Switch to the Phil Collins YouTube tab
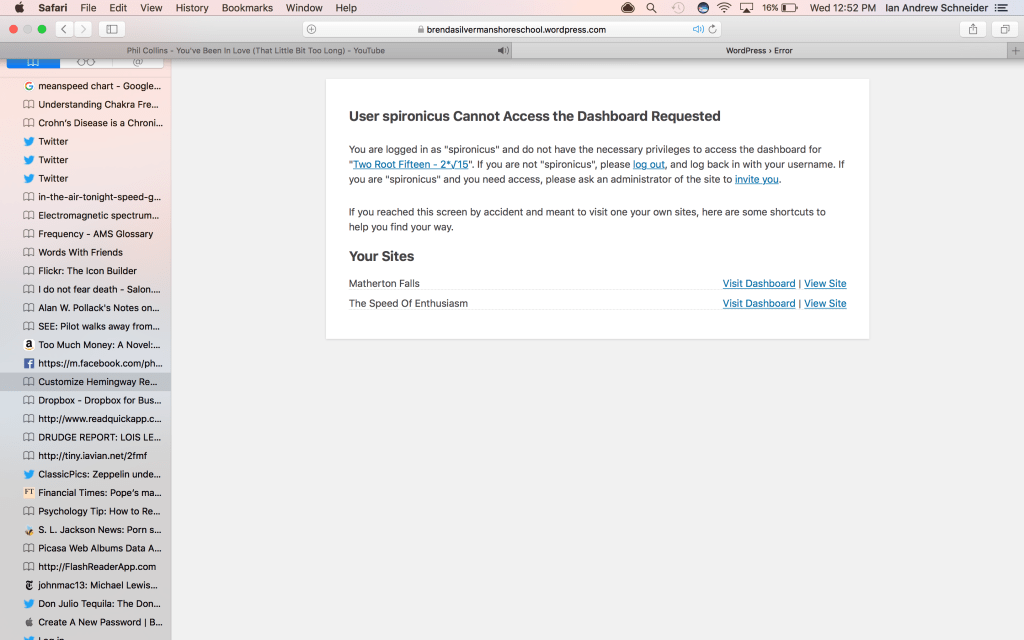This screenshot has height=640, width=1024. pos(256,50)
